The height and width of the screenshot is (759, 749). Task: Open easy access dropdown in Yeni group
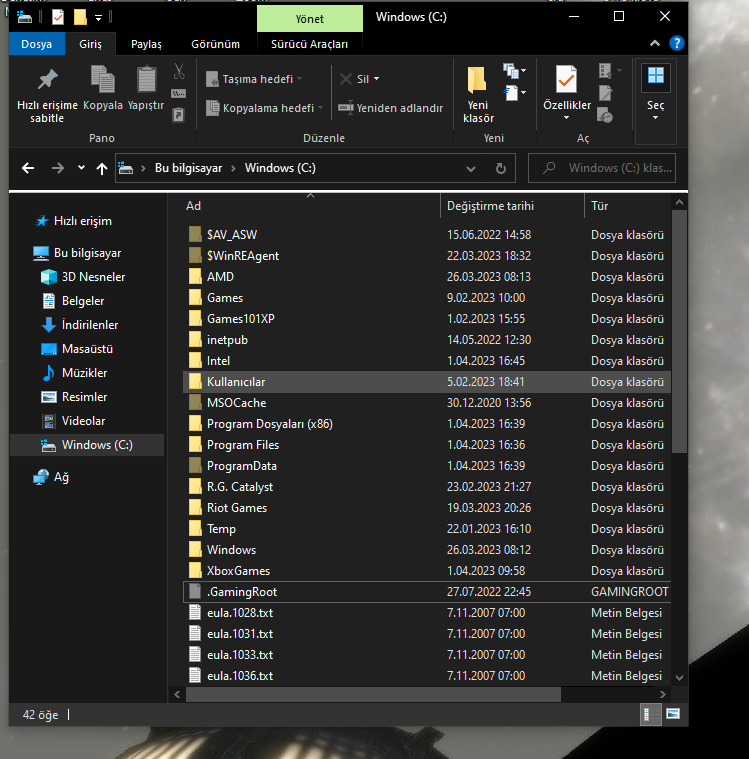[x=514, y=92]
